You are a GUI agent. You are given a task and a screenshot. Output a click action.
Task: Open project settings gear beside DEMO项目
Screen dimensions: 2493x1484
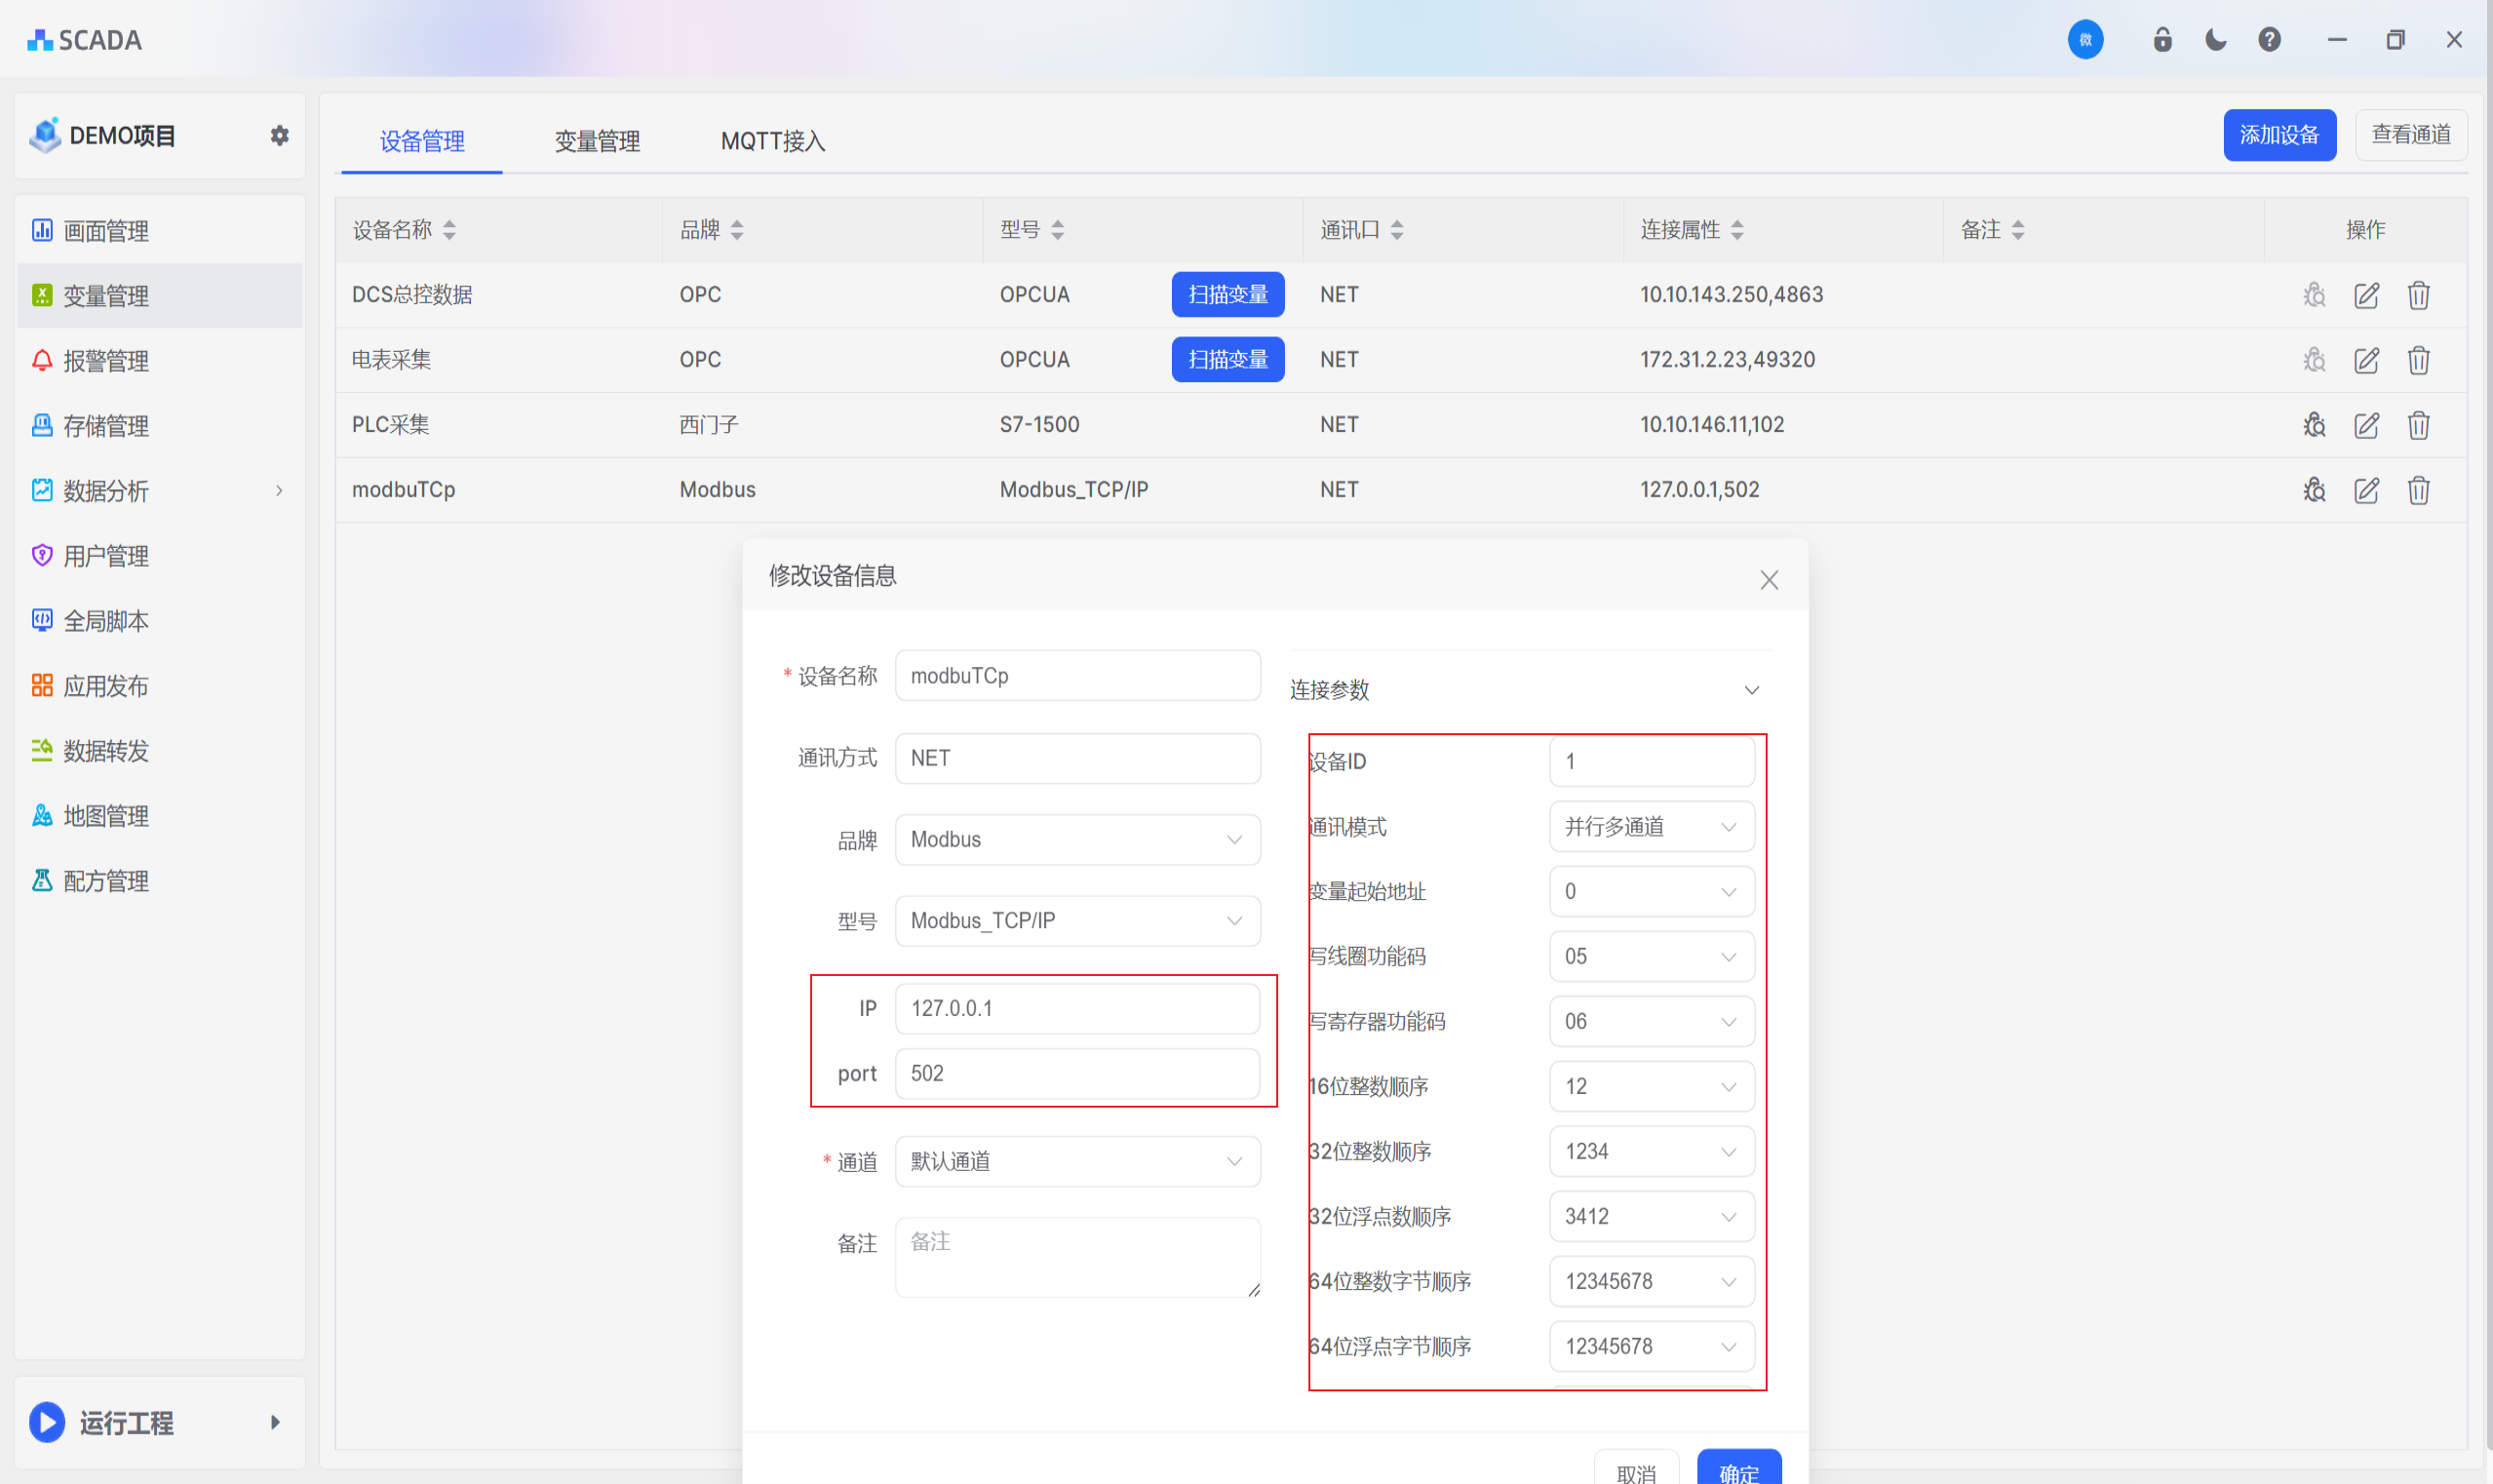point(280,135)
